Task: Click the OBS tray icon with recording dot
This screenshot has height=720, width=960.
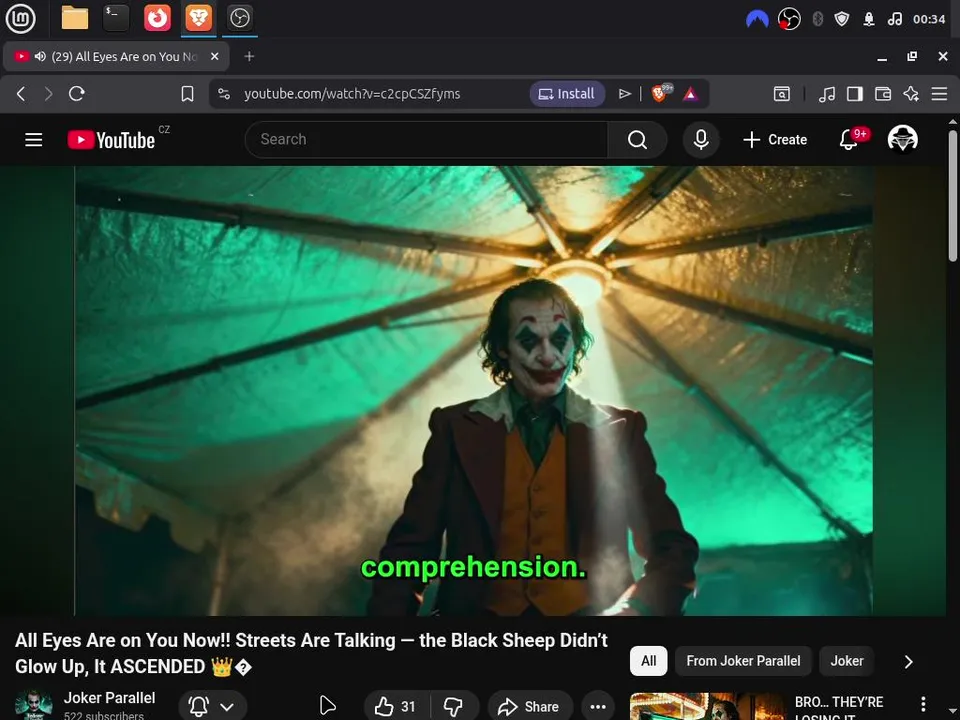Action: point(789,19)
